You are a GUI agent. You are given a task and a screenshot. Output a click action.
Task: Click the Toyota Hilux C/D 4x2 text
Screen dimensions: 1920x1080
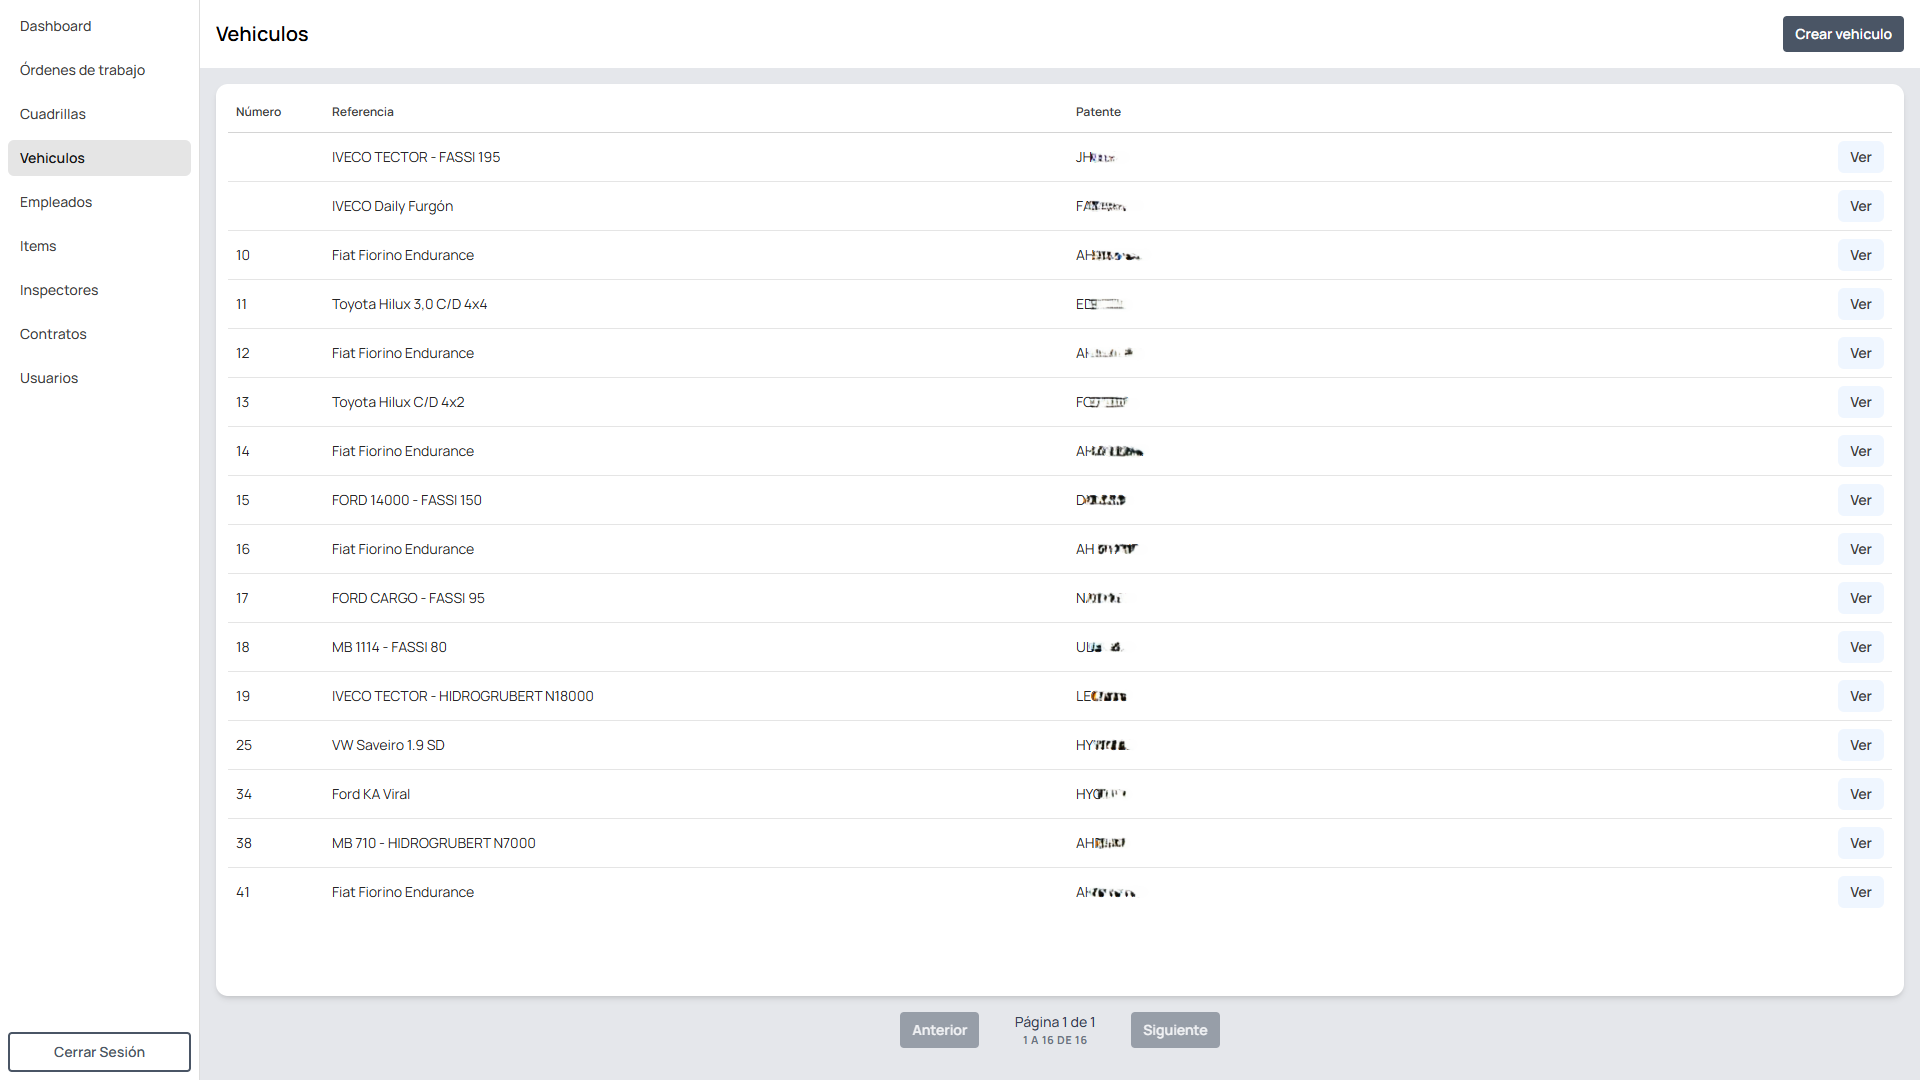pos(398,402)
